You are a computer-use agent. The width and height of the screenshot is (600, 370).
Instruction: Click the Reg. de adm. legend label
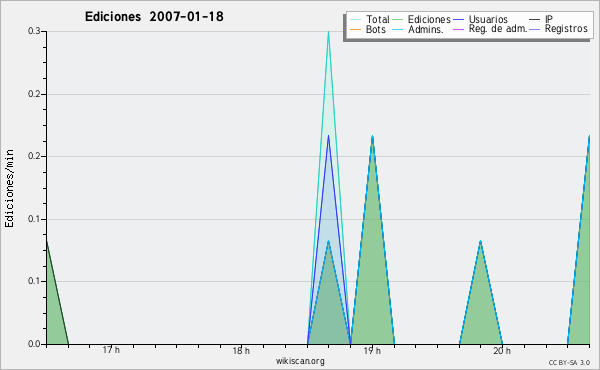tap(498, 29)
